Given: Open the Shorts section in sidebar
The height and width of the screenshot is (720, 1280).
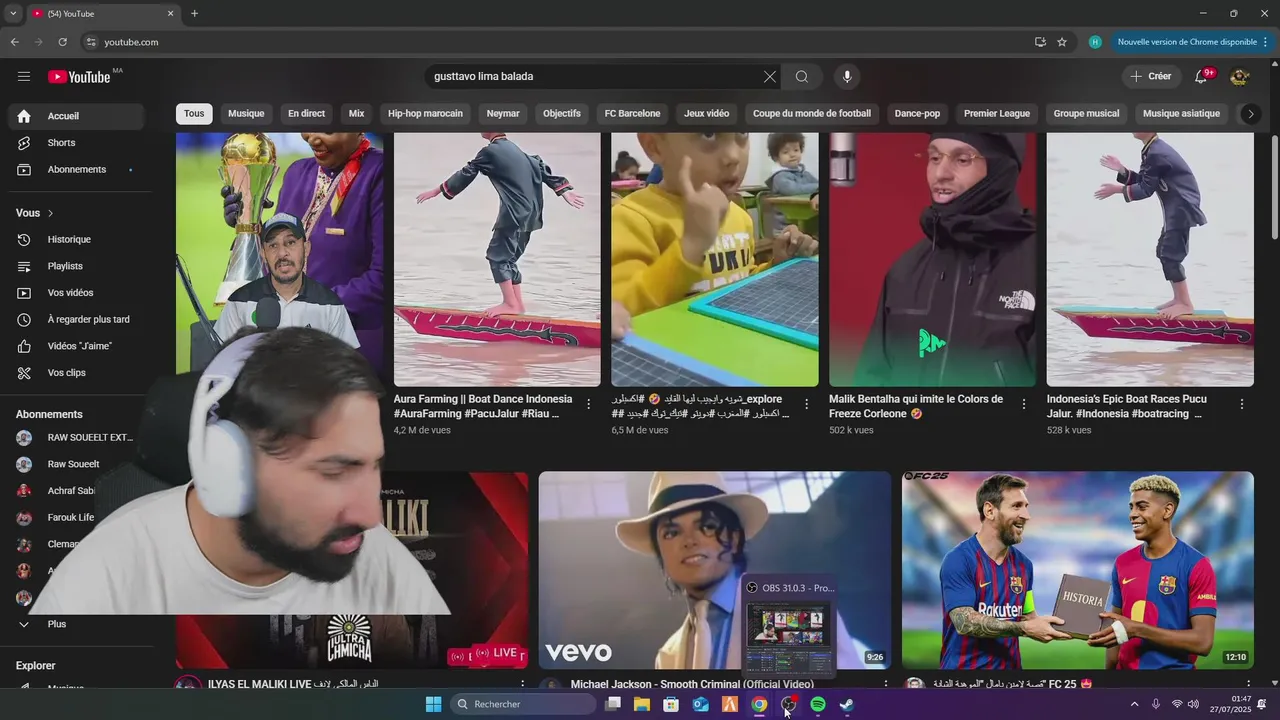Looking at the screenshot, I should coord(76,143).
